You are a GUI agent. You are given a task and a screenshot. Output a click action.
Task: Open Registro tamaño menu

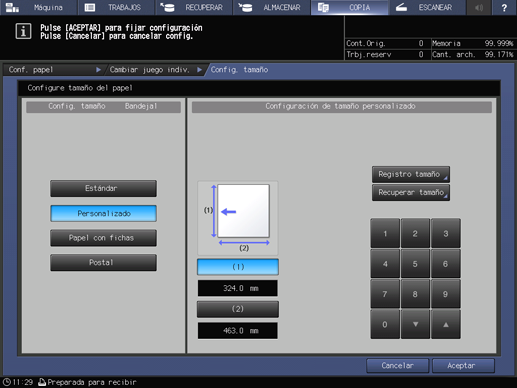[x=411, y=174]
